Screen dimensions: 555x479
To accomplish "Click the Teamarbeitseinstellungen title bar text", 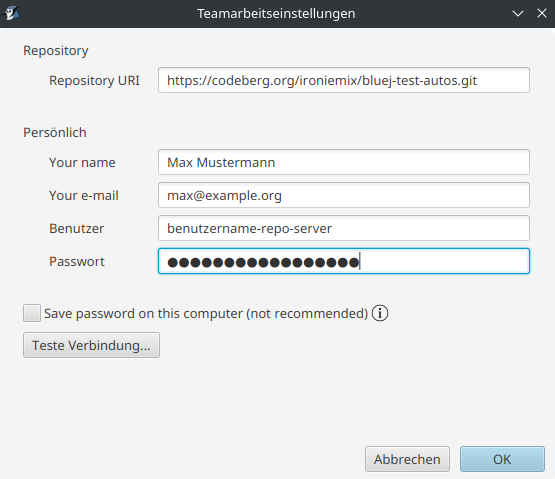I will (276, 13).
